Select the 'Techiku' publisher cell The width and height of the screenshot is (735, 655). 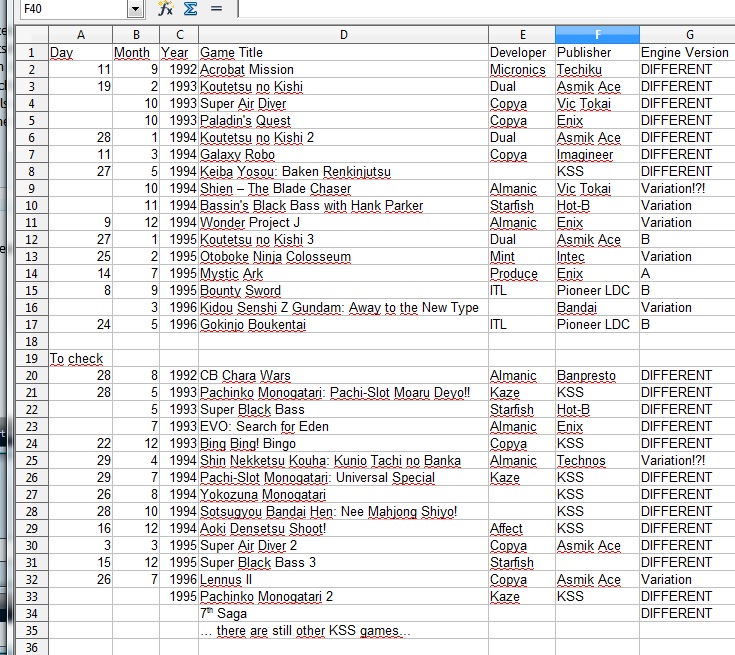coord(598,69)
